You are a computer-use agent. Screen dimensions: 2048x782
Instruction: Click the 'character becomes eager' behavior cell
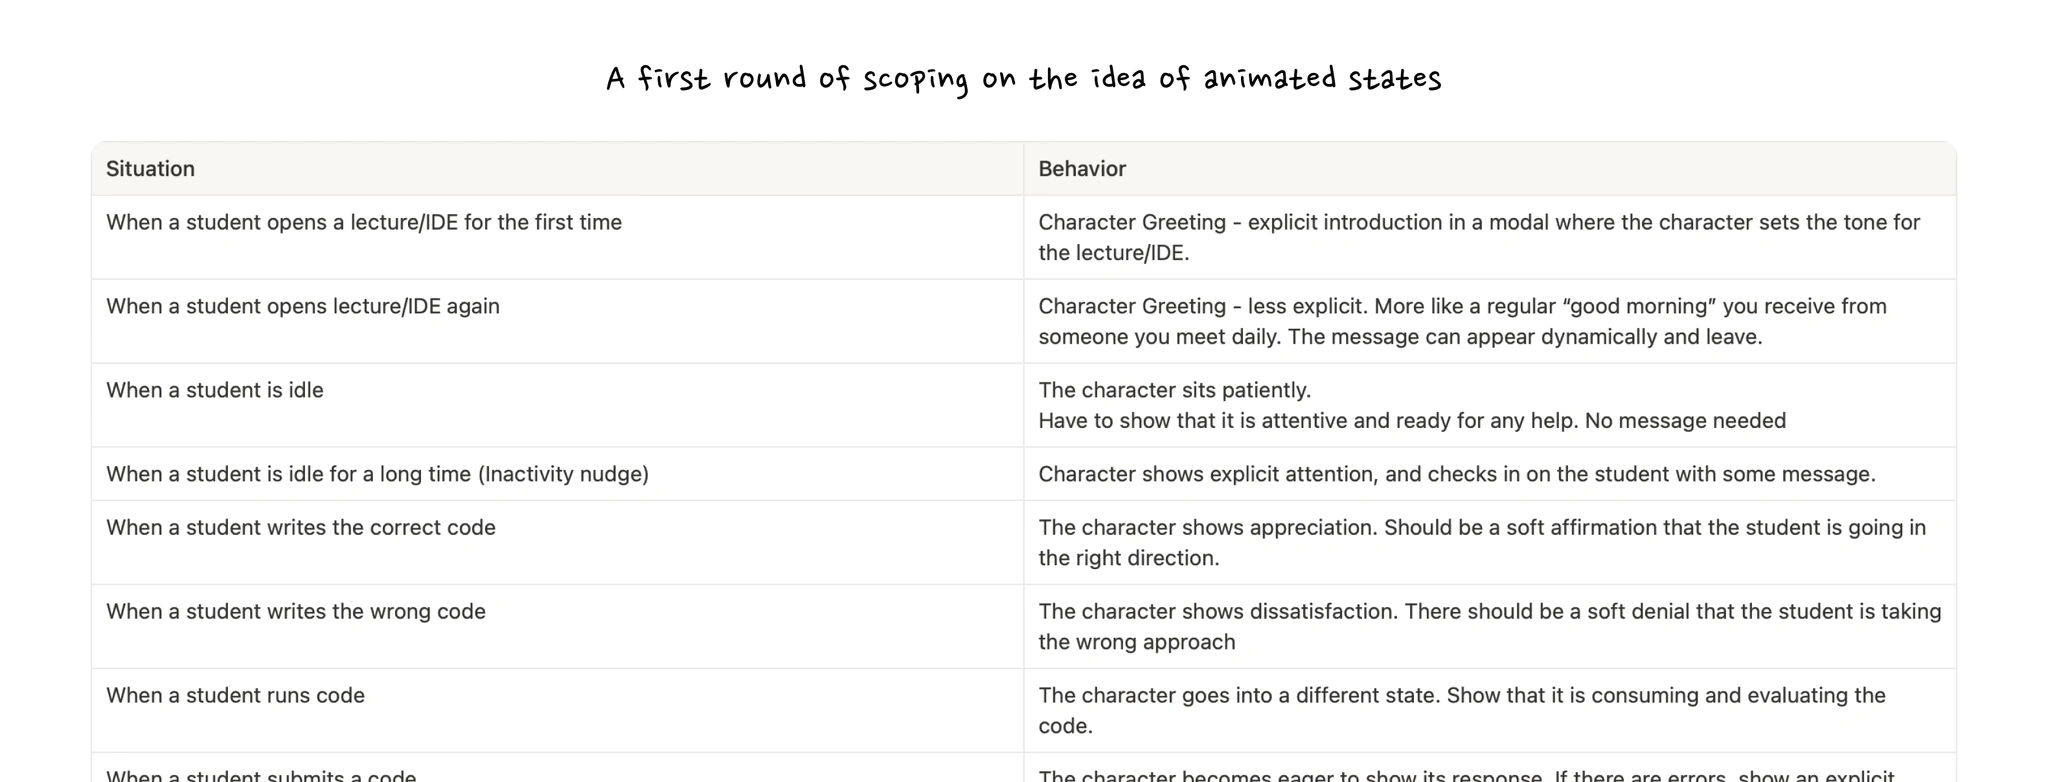click(1465, 774)
